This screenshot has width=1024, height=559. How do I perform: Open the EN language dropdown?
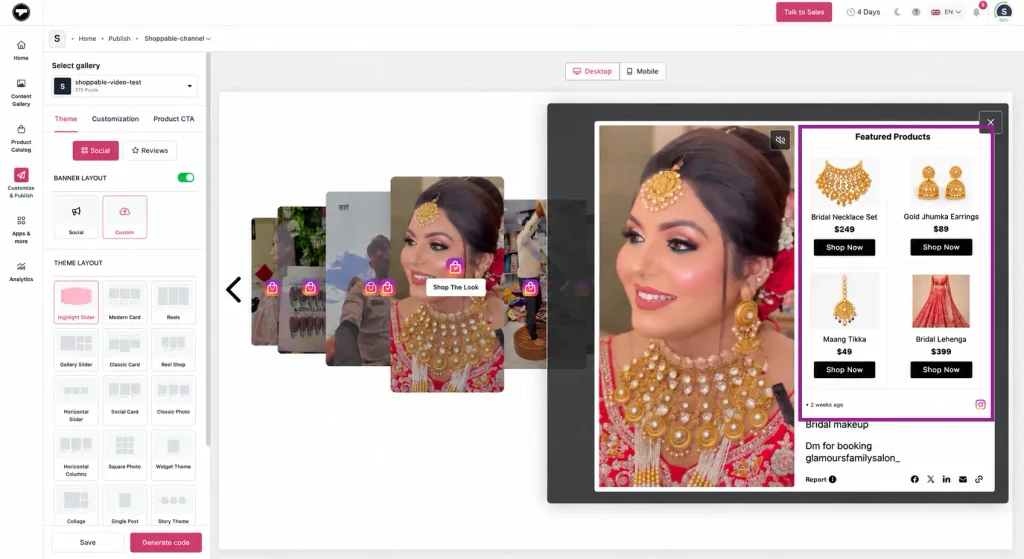(x=946, y=12)
